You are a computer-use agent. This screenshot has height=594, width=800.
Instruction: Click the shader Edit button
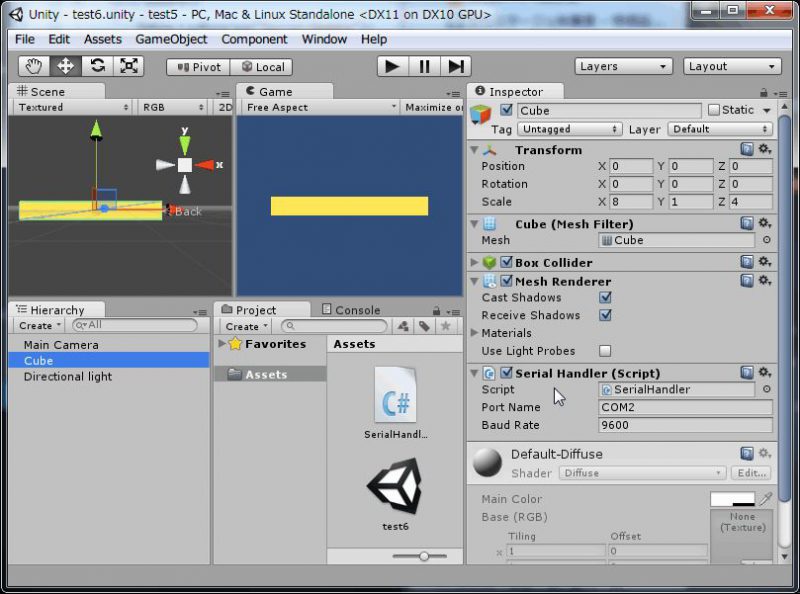pos(751,473)
